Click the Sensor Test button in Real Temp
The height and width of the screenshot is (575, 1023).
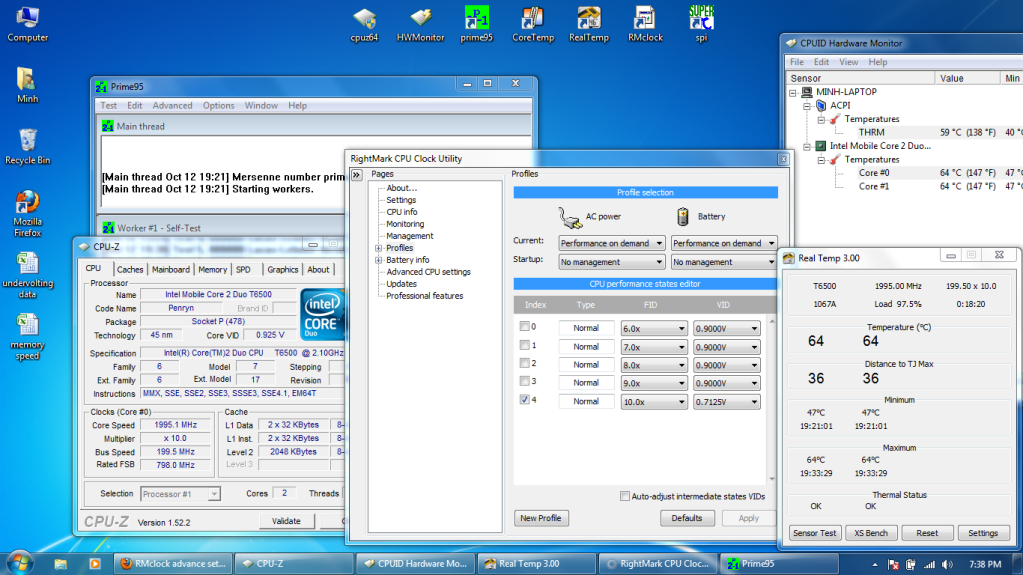click(814, 533)
